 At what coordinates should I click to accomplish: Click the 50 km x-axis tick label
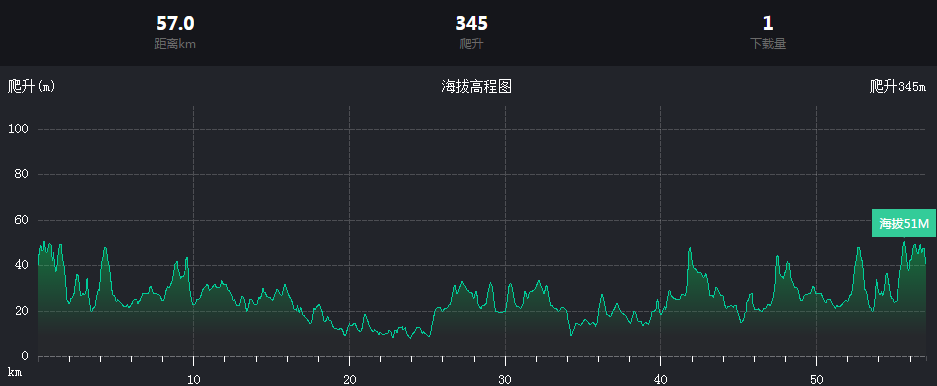(816, 380)
